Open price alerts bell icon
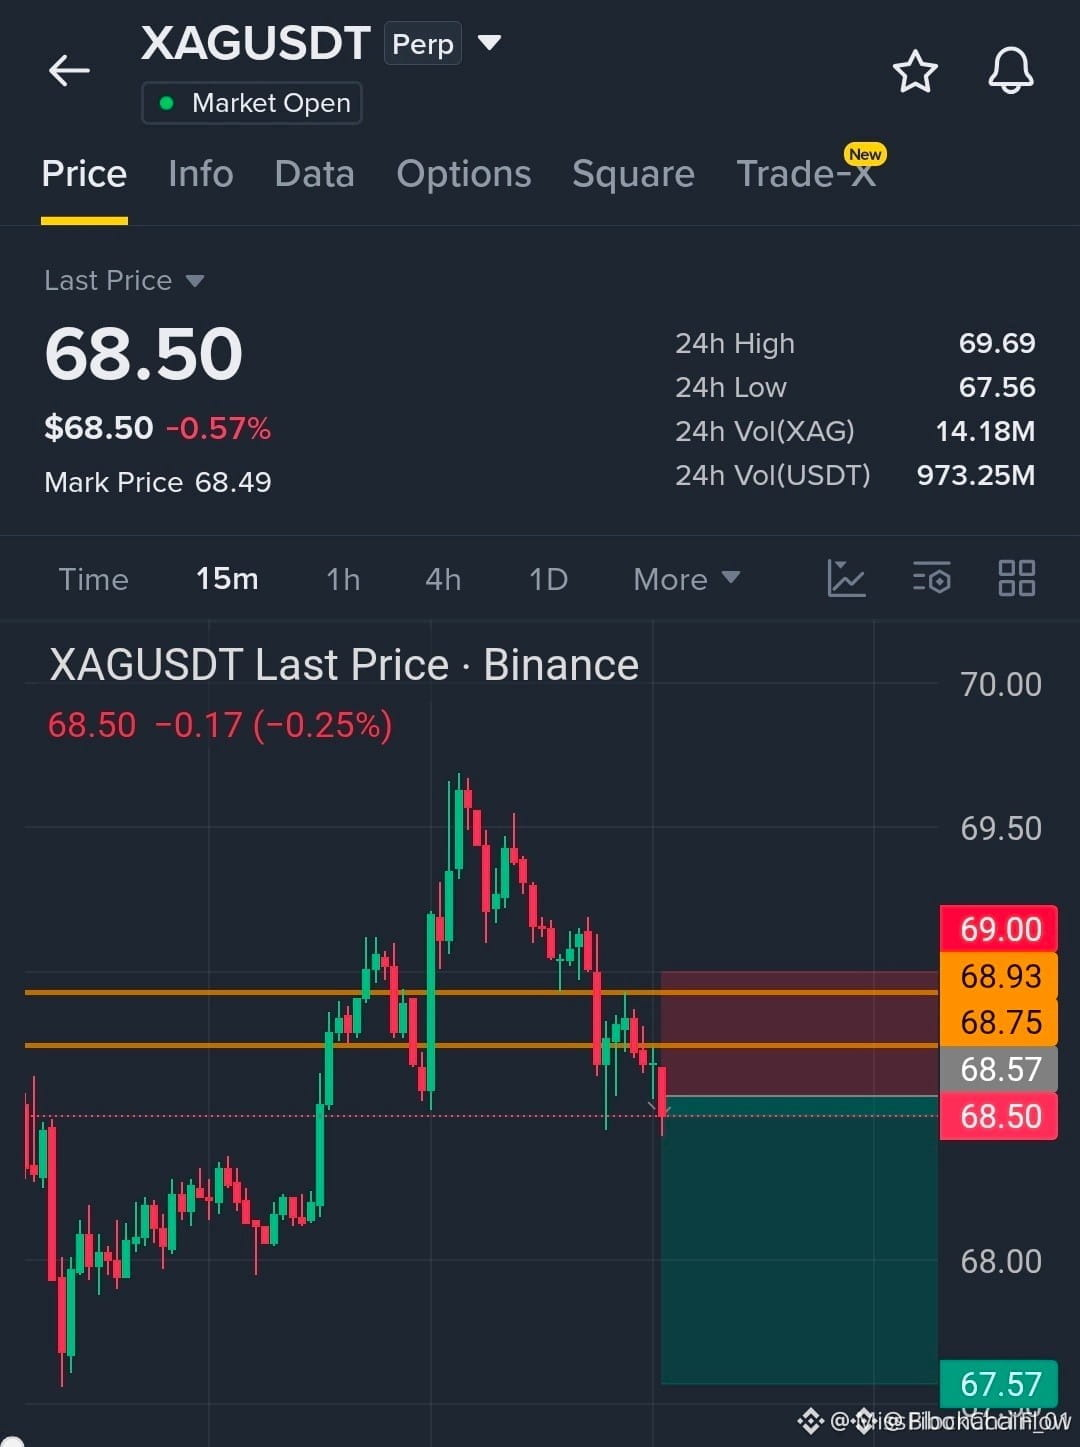 click(x=1010, y=71)
